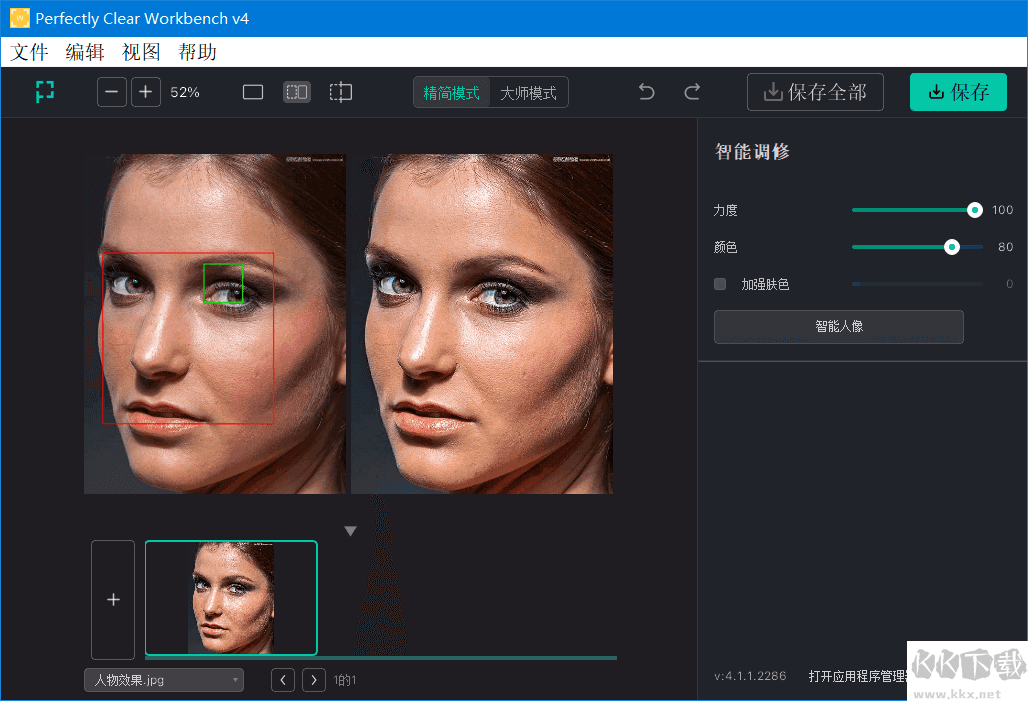1028x701 pixels.
Task: Click the green 保存 button
Action: click(958, 92)
